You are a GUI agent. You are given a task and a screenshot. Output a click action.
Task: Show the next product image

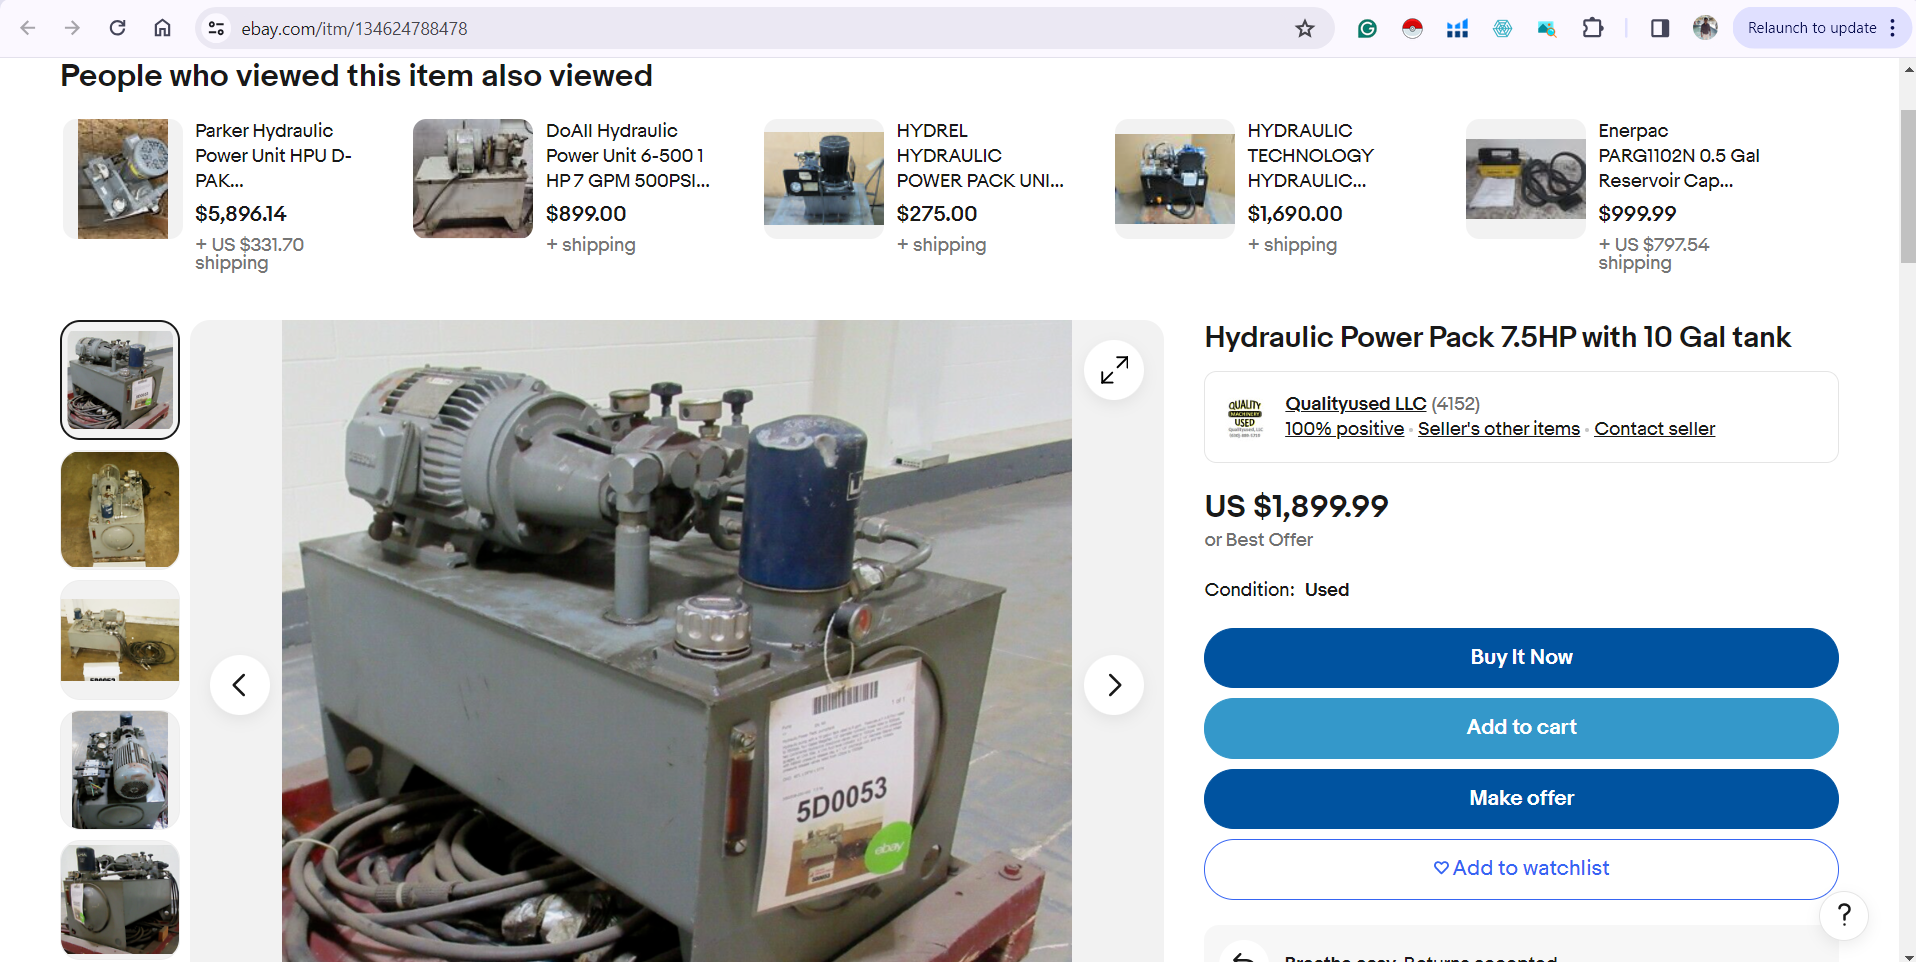point(1114,685)
